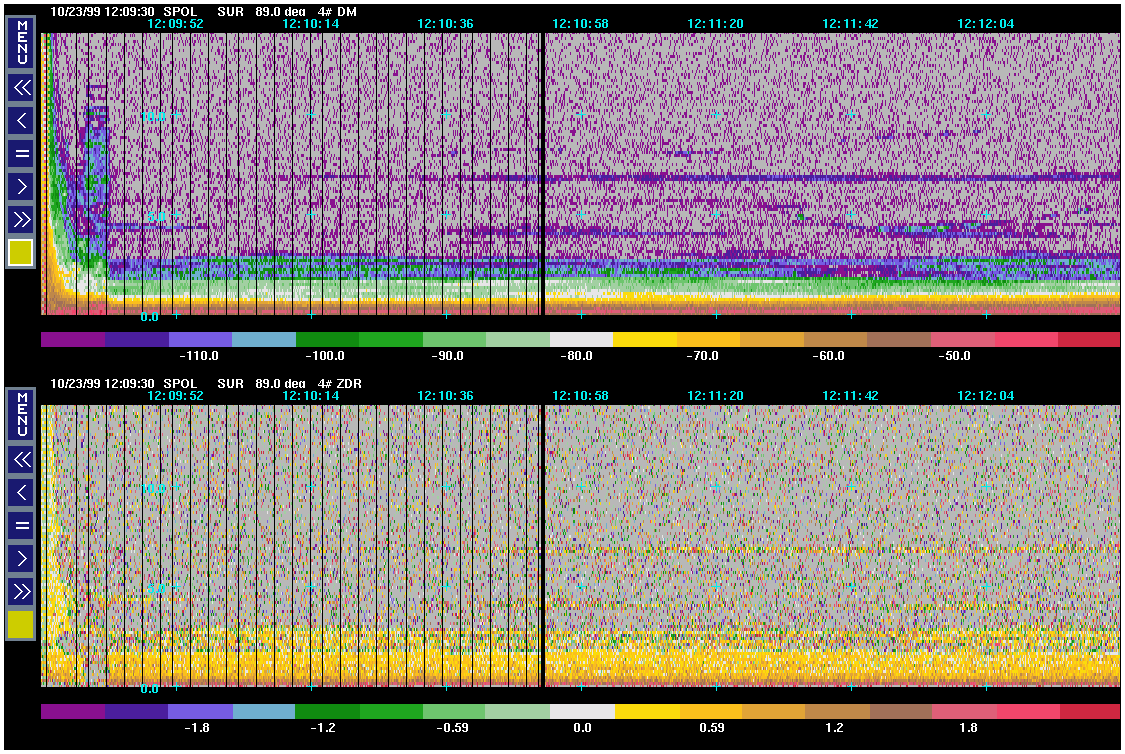The height and width of the screenshot is (754, 1125).
Task: Click the 12:11:42 time marker in ZDR panel
Action: [x=850, y=395]
